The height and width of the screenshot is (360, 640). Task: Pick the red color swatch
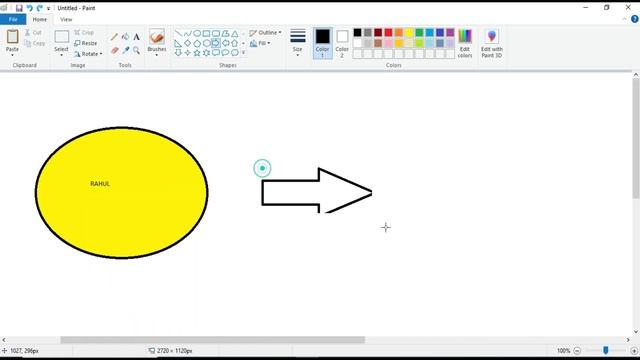(x=389, y=33)
